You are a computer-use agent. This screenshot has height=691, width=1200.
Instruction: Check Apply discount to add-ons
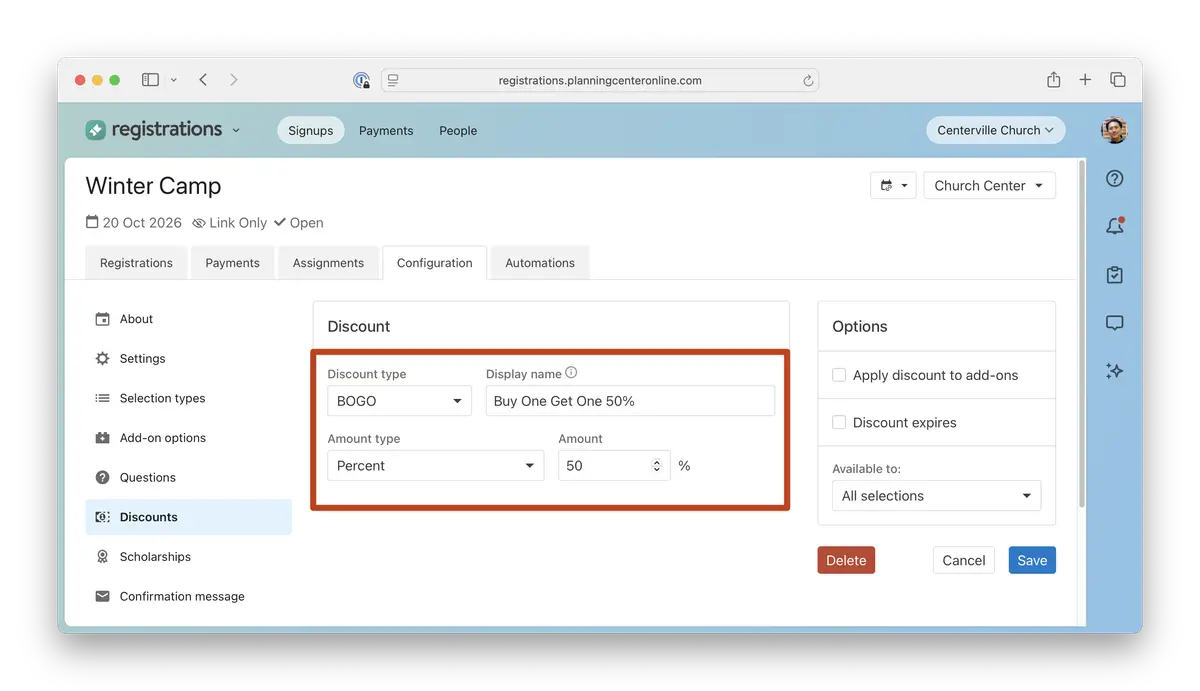coord(839,375)
